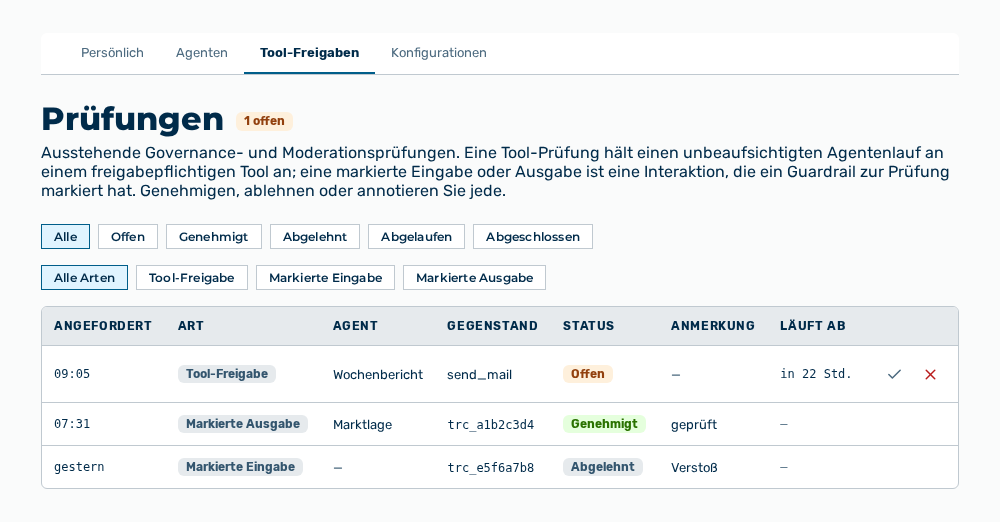The height and width of the screenshot is (522, 1000).
Task: Click the Wochenbericht agent cell
Action: click(x=378, y=375)
